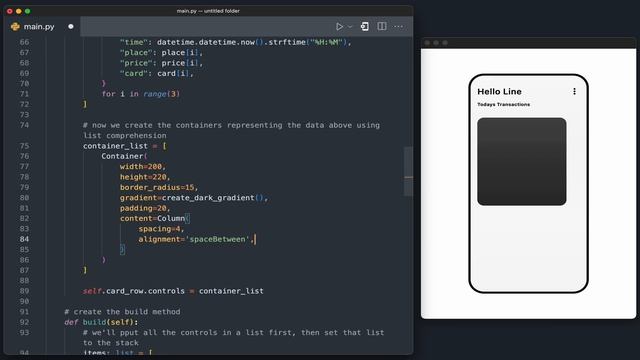This screenshot has width=640, height=360.
Task: Click line number 76 in gutter
Action: coord(24,156)
